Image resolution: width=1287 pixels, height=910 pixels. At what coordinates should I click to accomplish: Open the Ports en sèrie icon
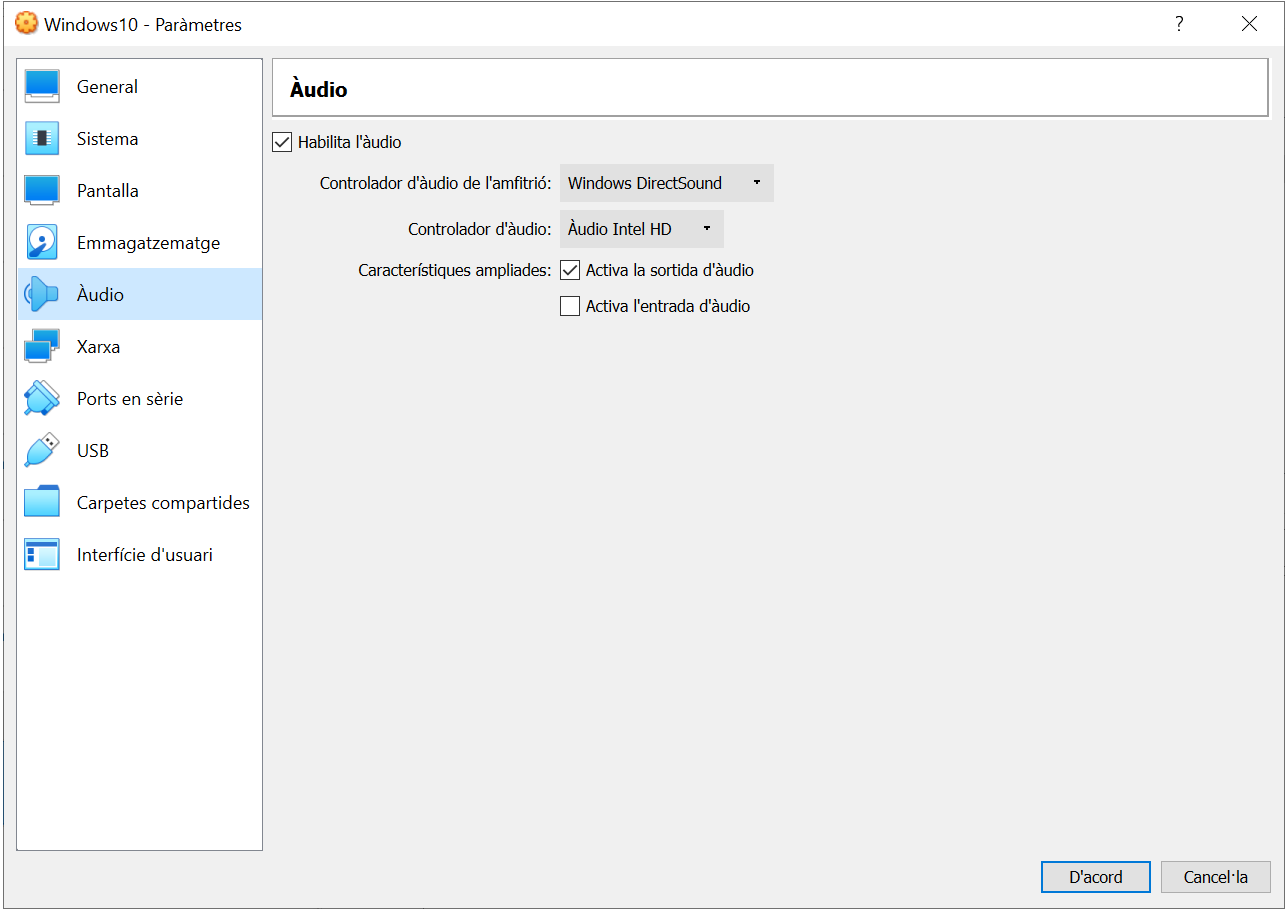[42, 399]
